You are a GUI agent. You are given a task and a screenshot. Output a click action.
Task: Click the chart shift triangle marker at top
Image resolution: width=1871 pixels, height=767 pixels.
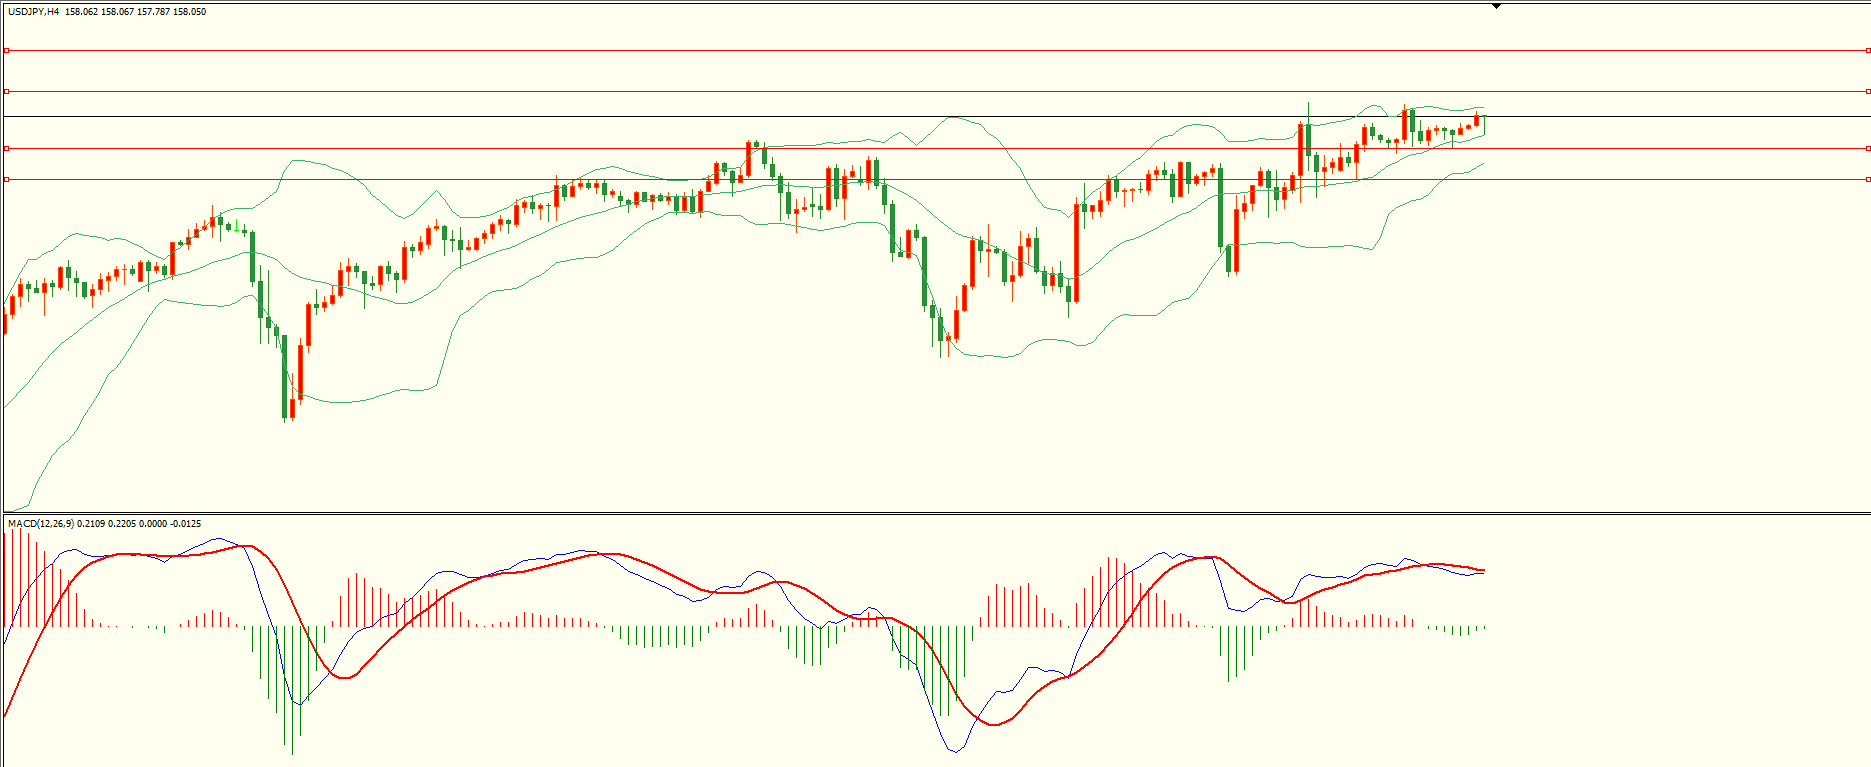tap(1497, 6)
